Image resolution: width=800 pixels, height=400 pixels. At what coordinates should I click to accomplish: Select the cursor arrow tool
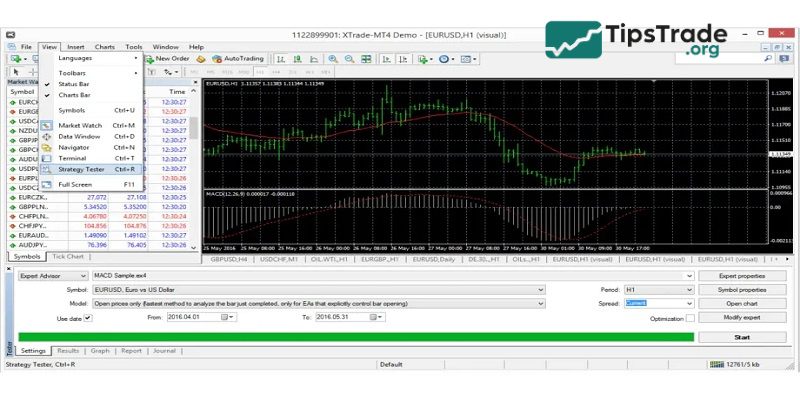[x=17, y=73]
